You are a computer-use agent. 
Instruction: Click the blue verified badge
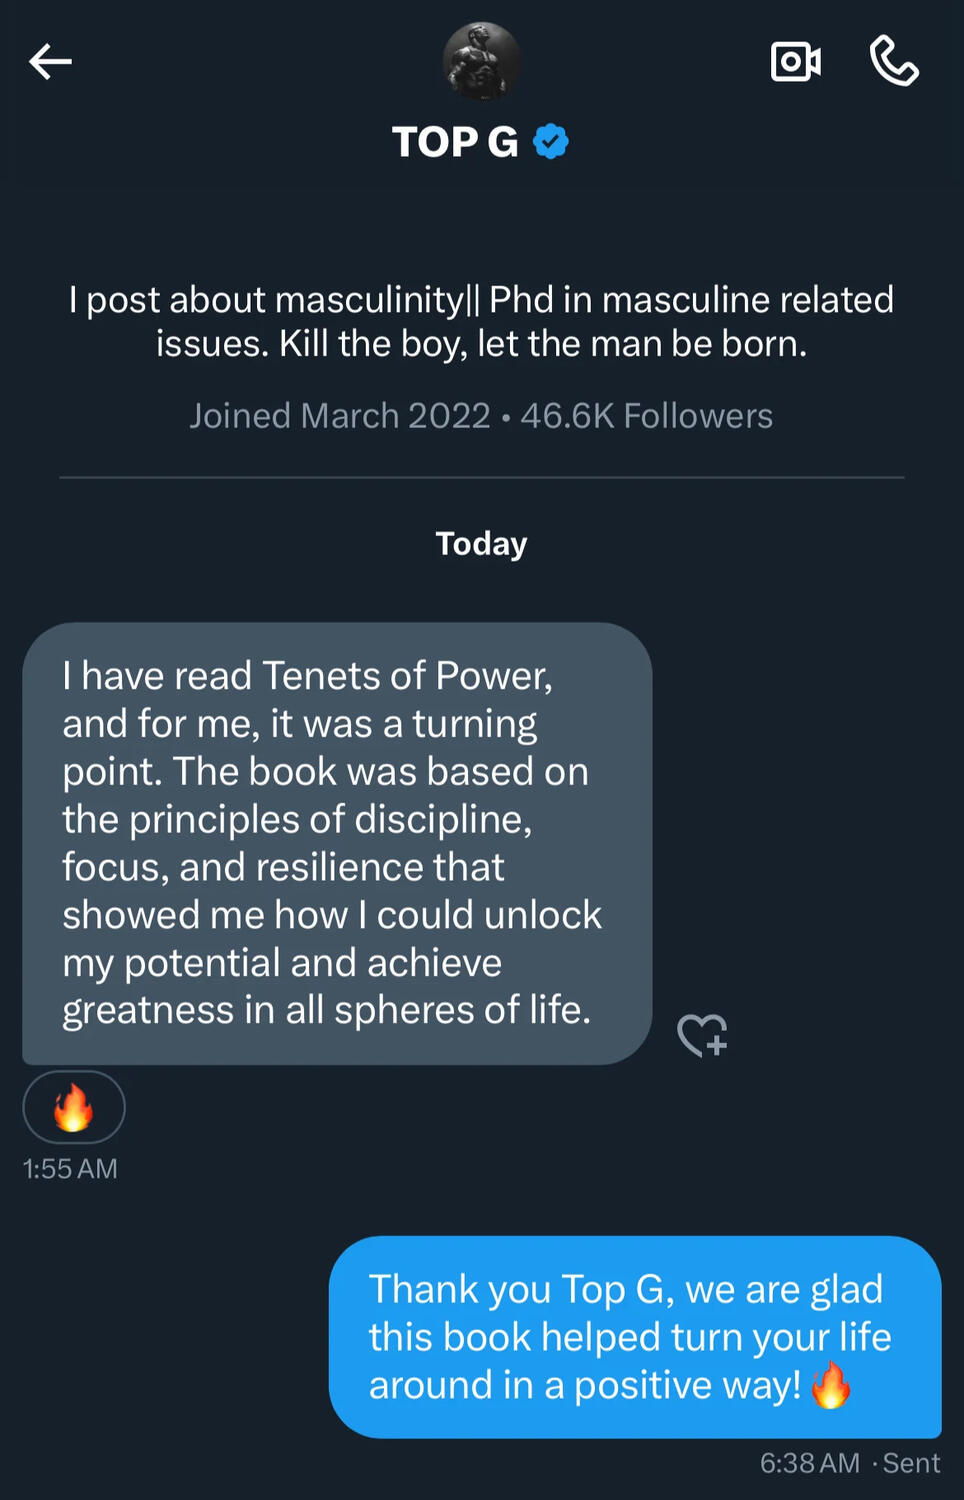[x=551, y=142]
